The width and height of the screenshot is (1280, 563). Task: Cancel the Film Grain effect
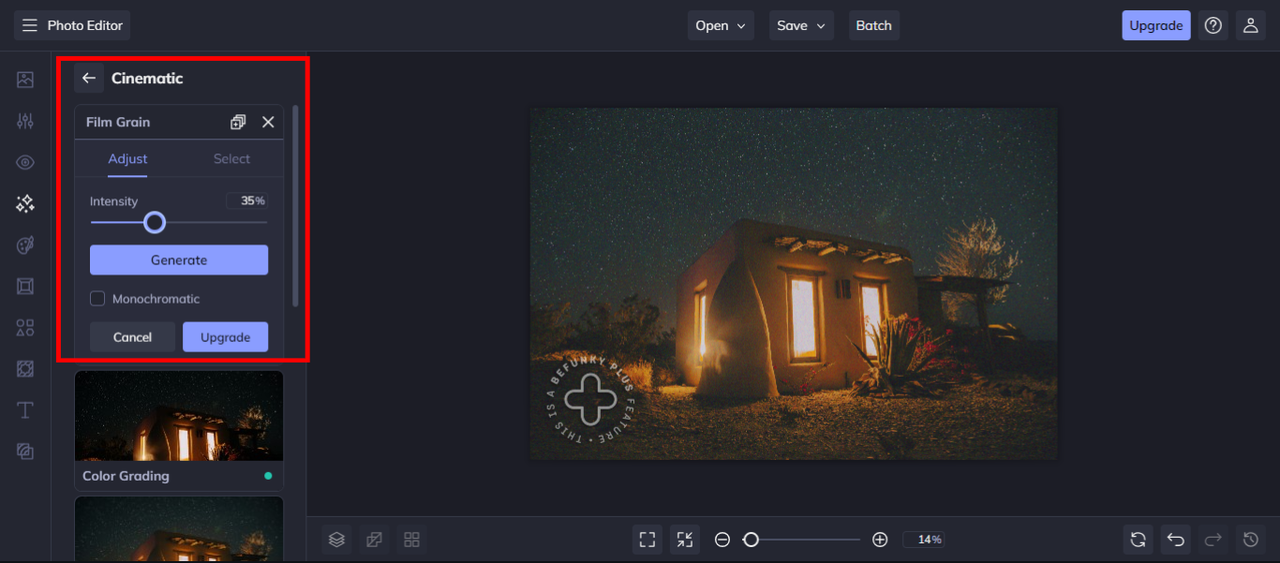[x=132, y=337]
